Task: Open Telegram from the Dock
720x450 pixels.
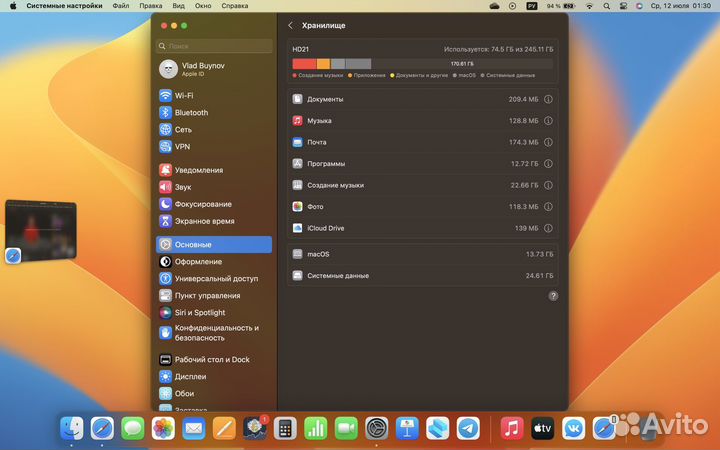Action: point(467,428)
